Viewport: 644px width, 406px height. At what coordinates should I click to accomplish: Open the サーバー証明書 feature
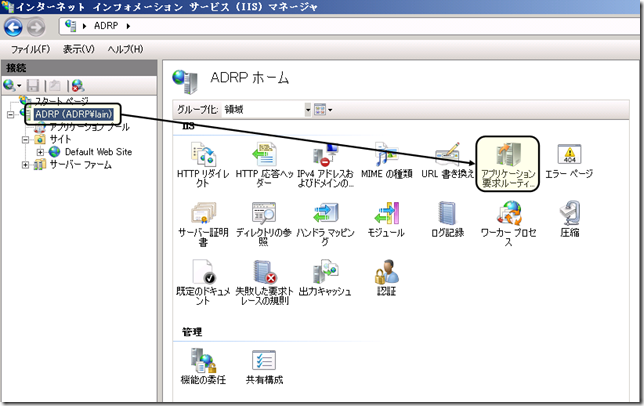pyautogui.click(x=203, y=224)
